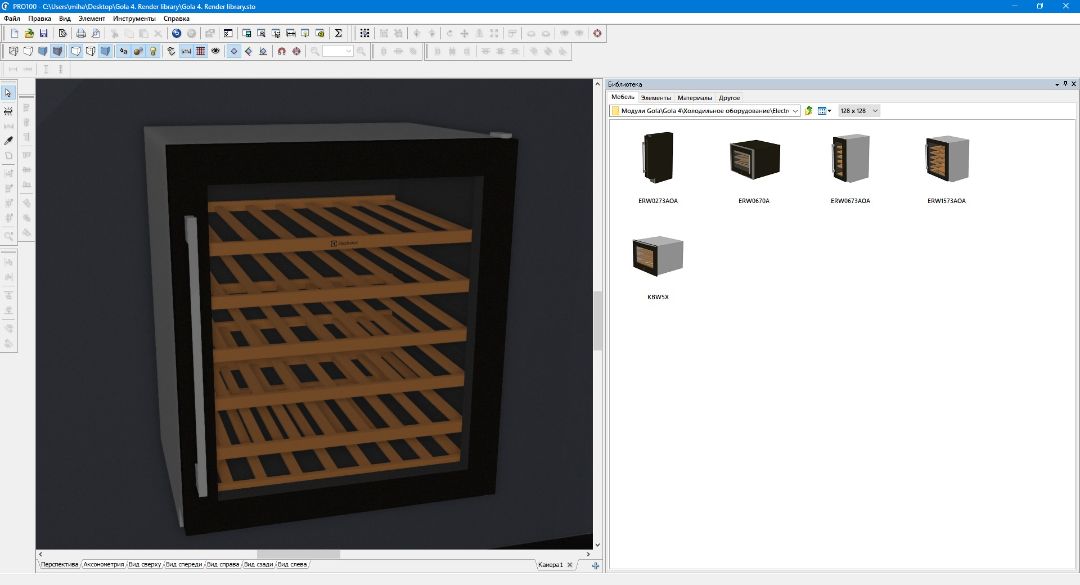Click the blue Undo icon
Viewport: 1080px width, 585px height.
[176, 33]
